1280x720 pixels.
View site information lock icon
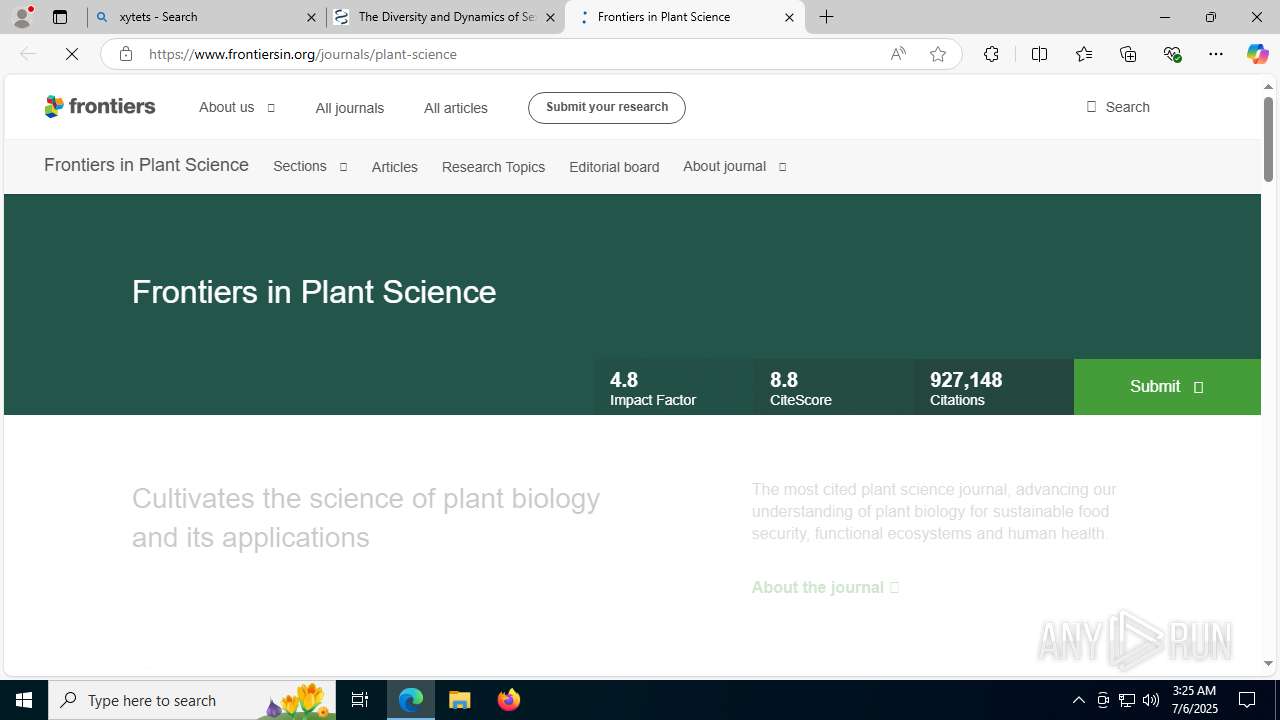coord(125,54)
